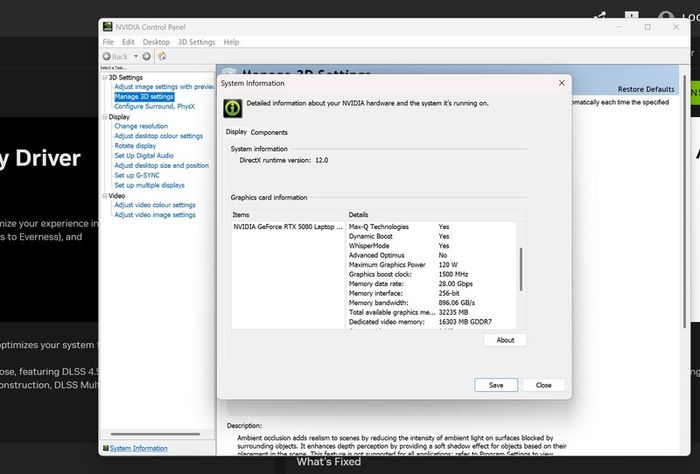Click the small System Information link icon
This screenshot has width=700, height=474.
click(x=106, y=448)
